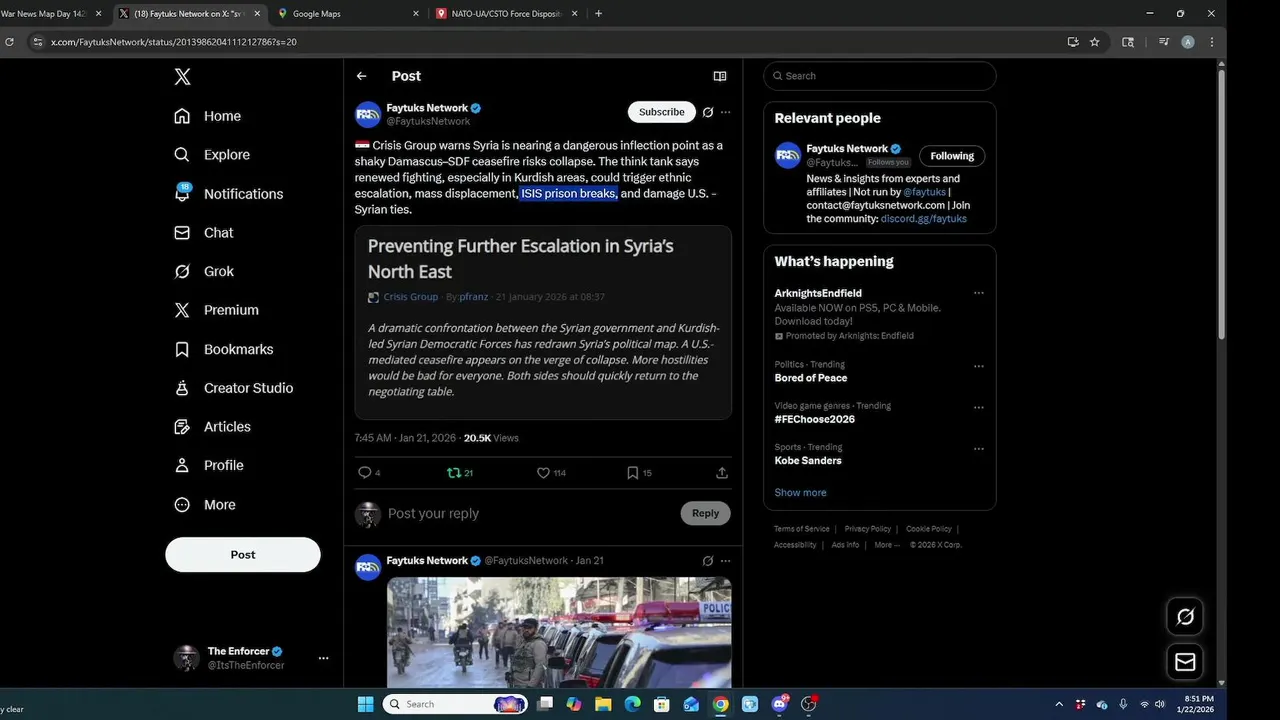Click Grok explain icon on main post
Screen dimensions: 1280x720
tap(708, 112)
